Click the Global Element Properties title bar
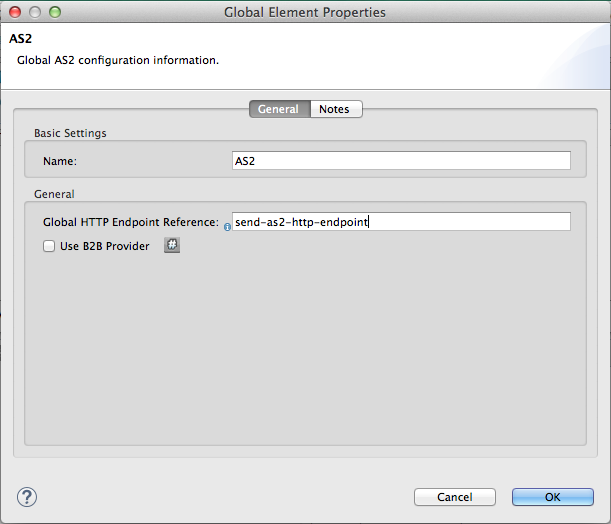611x524 pixels. [x=305, y=13]
